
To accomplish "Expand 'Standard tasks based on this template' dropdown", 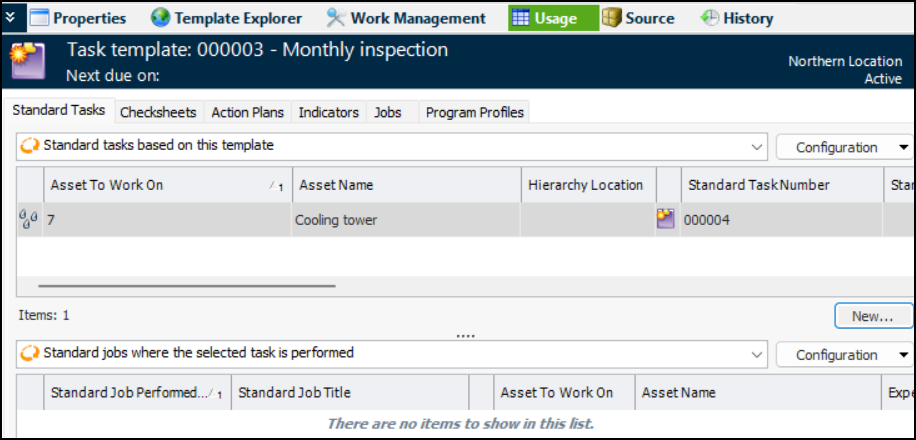I will point(757,146).
